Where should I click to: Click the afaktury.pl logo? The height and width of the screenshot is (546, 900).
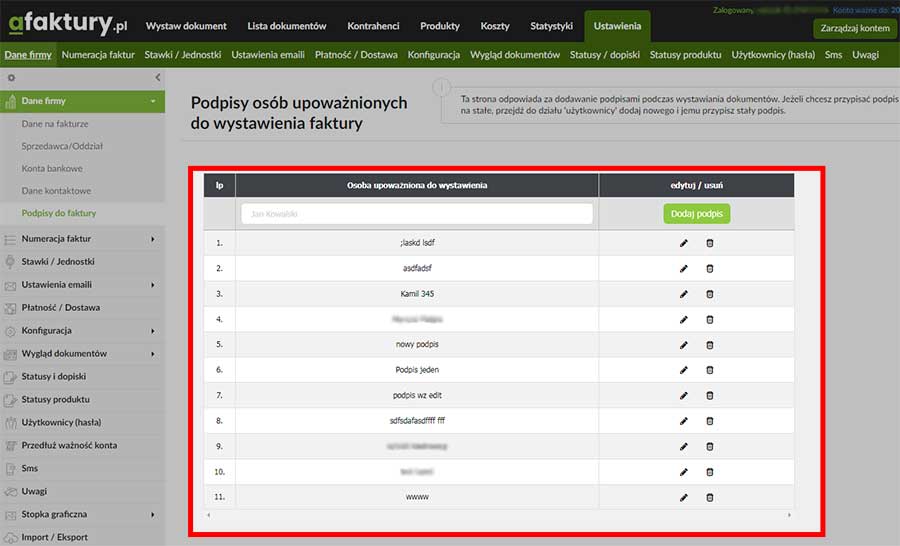coord(68,24)
